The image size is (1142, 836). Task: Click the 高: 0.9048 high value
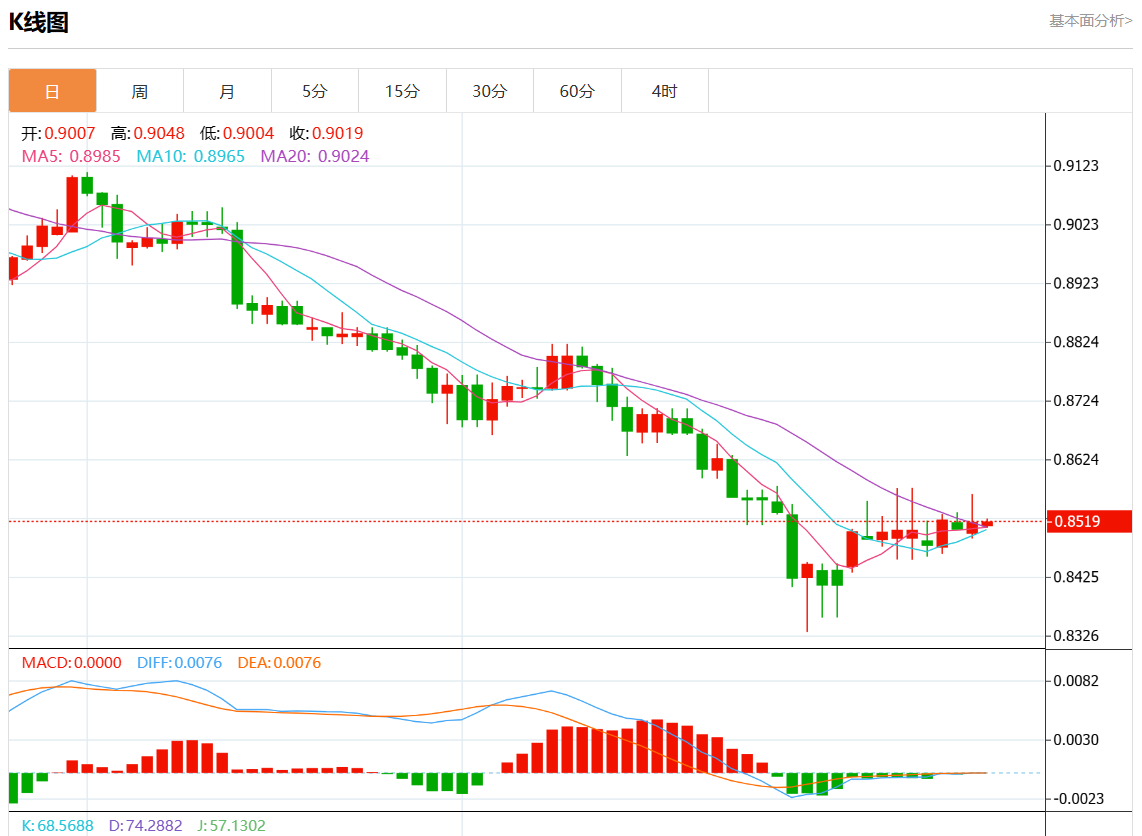[148, 133]
